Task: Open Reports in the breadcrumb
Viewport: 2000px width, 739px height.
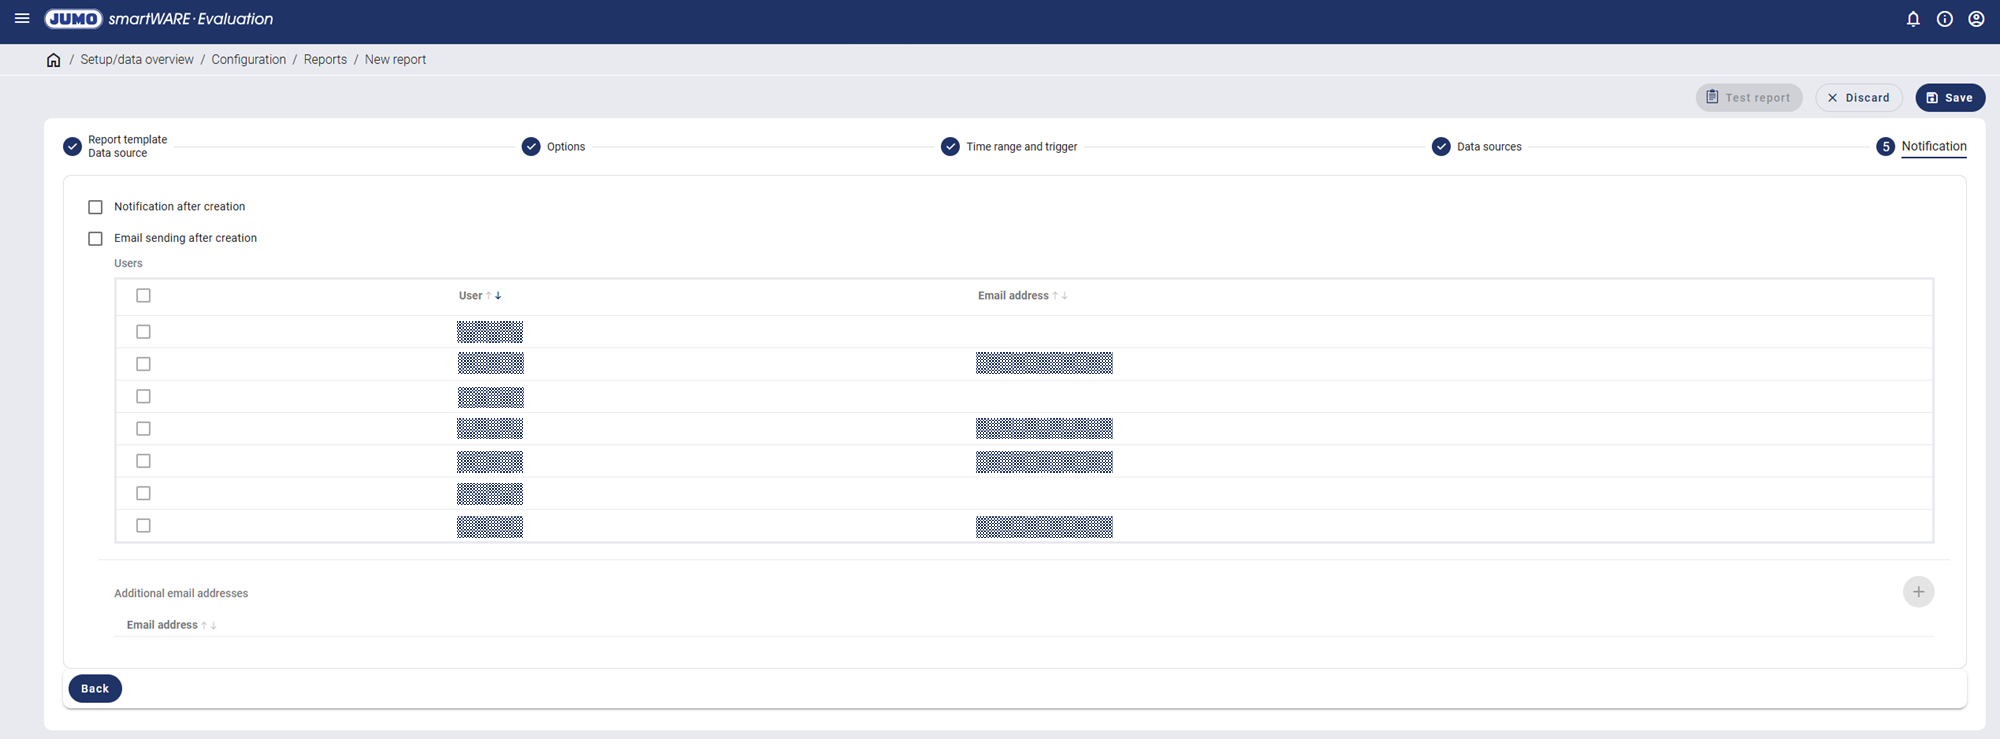Action: pyautogui.click(x=325, y=60)
